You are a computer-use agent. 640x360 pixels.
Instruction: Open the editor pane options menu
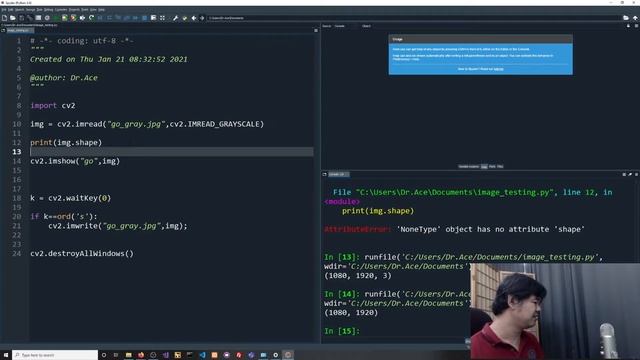pyautogui.click(x=316, y=30)
